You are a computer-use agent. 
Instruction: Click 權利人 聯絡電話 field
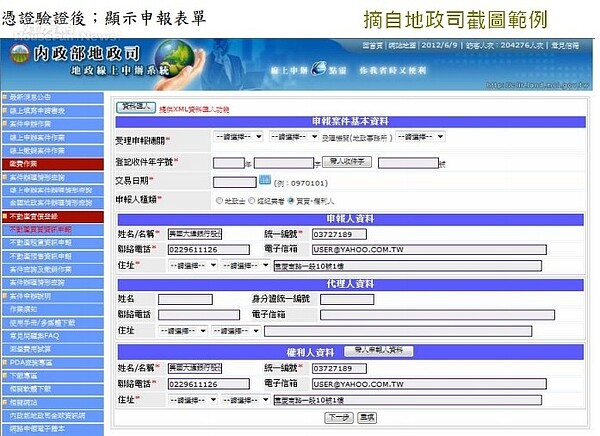209,384
